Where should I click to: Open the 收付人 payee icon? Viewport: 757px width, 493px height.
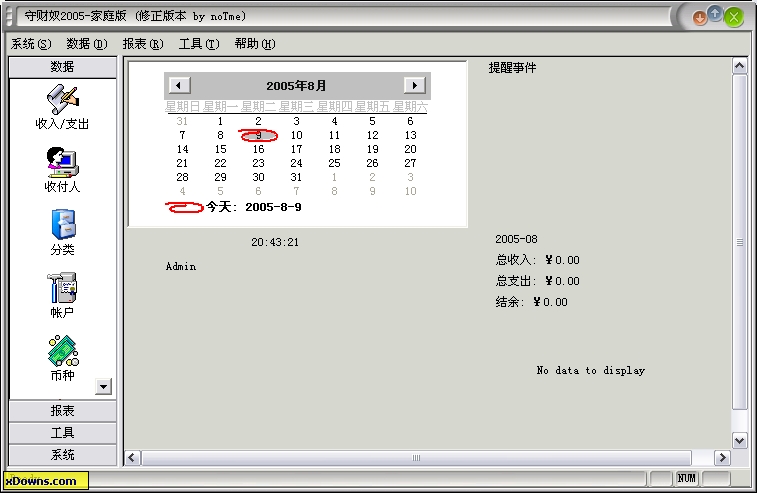click(62, 169)
